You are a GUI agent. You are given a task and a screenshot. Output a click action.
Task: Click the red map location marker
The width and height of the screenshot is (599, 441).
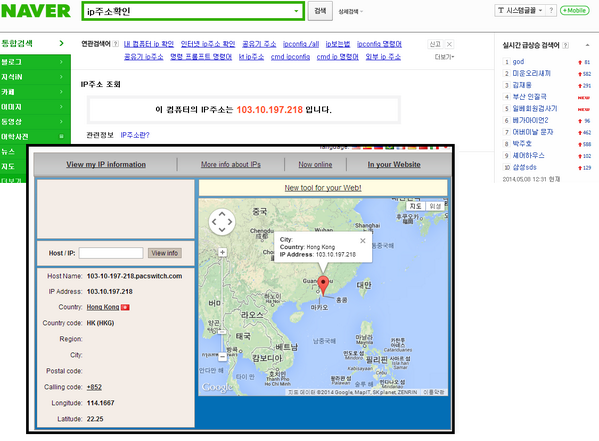(323, 285)
